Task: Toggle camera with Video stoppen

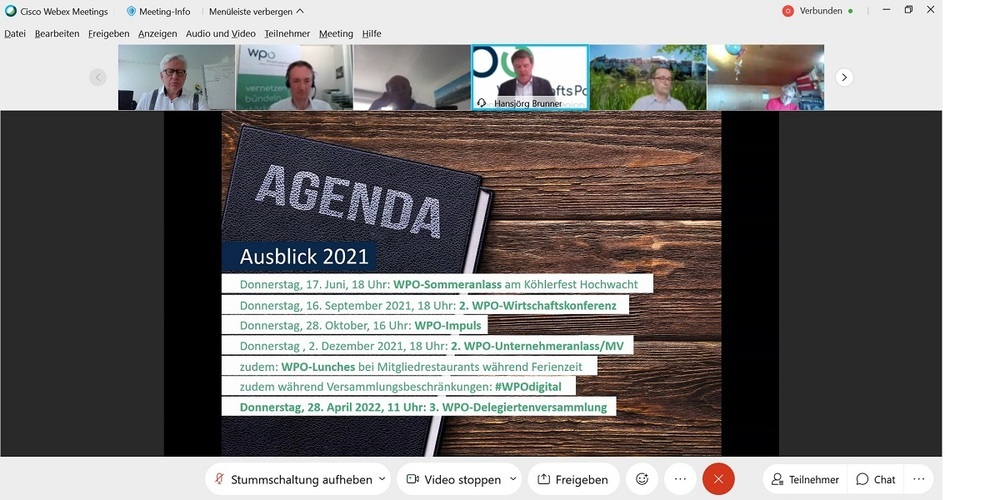Action: click(452, 479)
